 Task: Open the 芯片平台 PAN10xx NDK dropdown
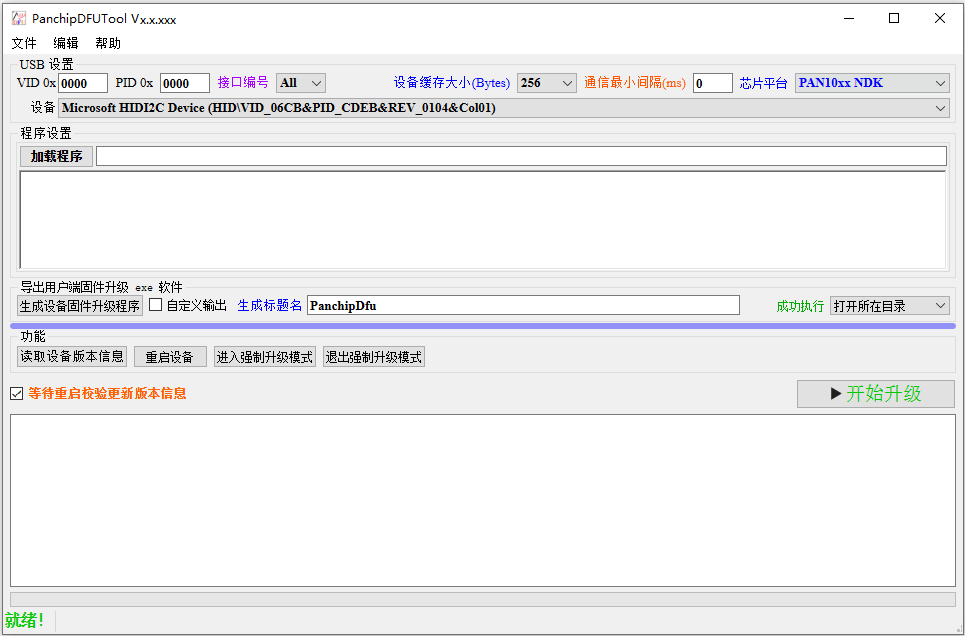pos(872,83)
